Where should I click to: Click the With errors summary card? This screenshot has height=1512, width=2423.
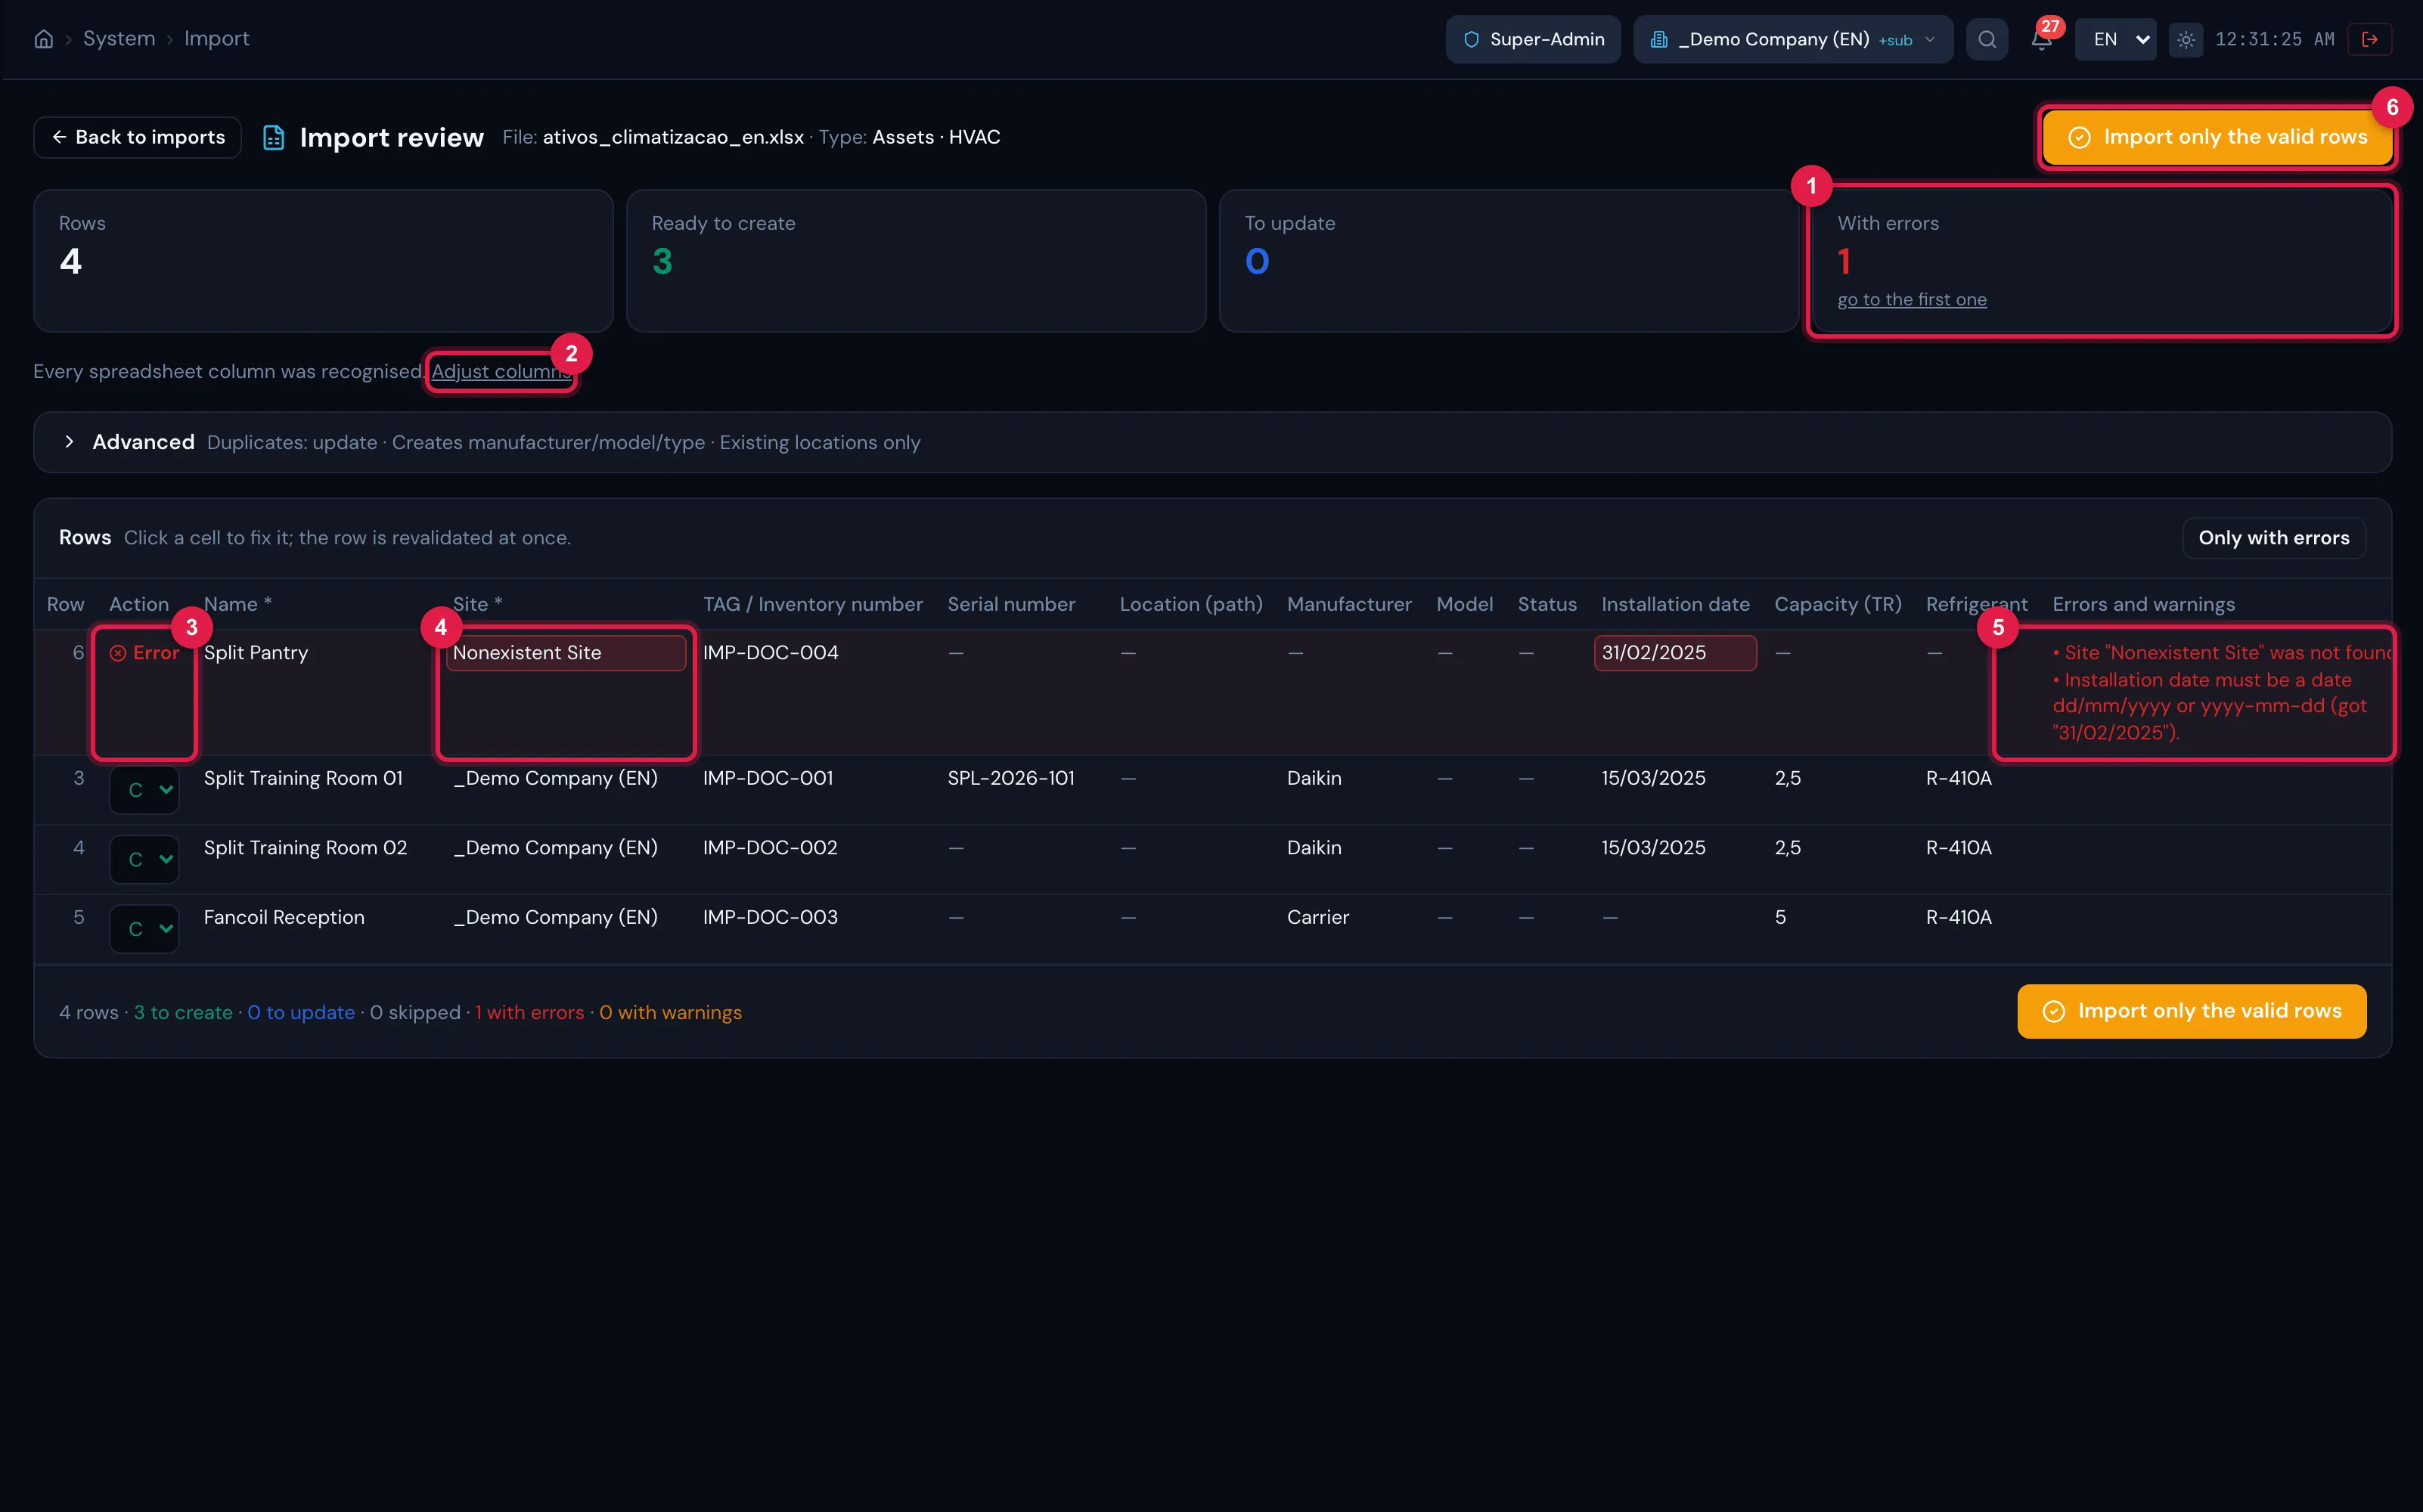coord(2101,260)
